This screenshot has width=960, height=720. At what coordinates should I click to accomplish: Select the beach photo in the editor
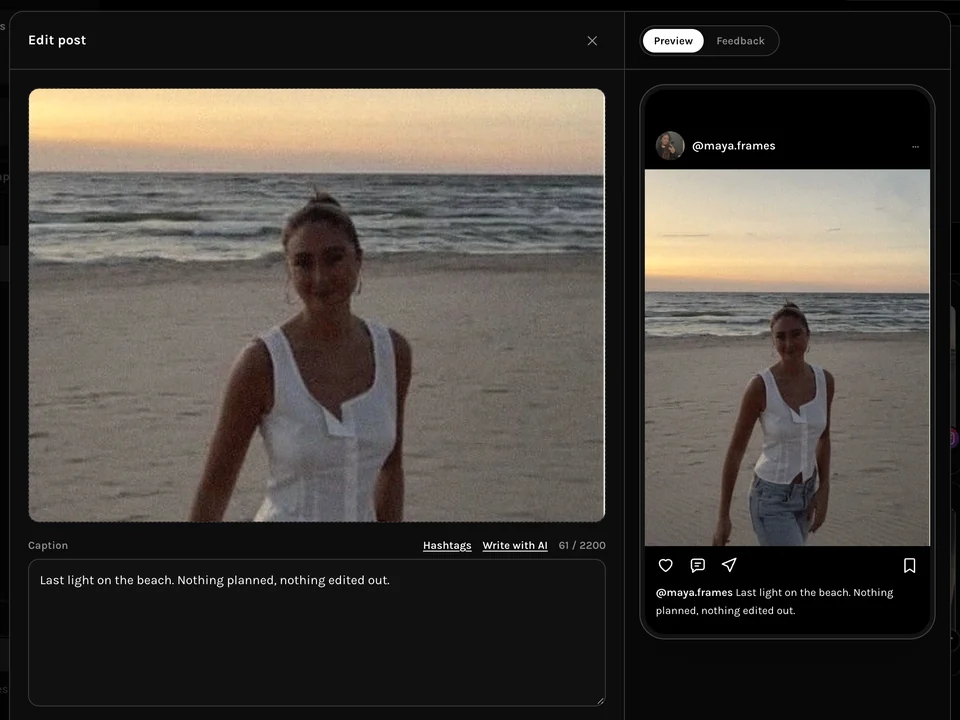pos(317,305)
